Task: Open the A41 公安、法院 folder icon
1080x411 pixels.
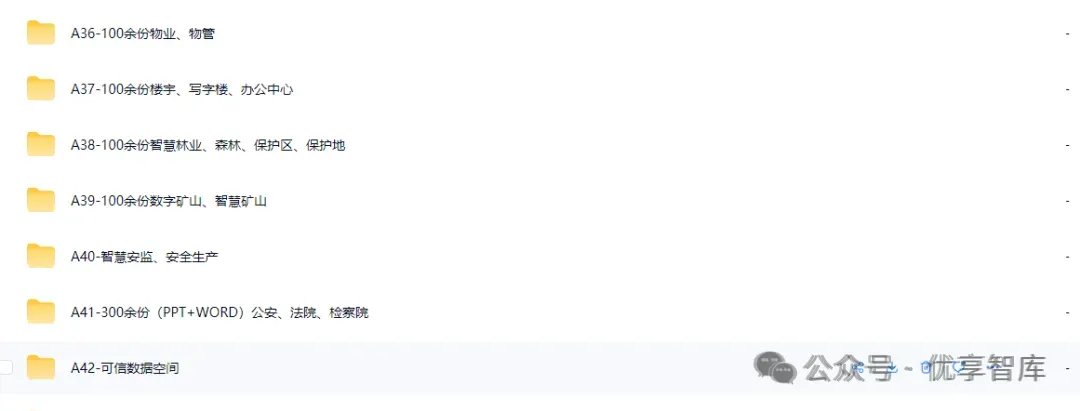Action: click(x=41, y=312)
